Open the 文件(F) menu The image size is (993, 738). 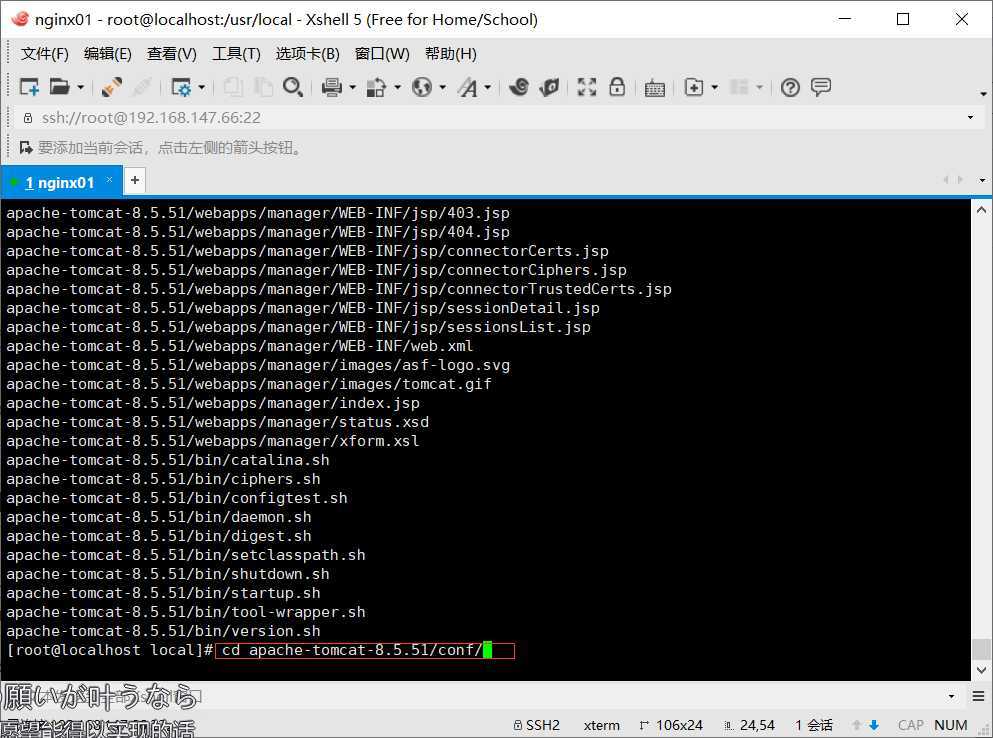pos(44,54)
